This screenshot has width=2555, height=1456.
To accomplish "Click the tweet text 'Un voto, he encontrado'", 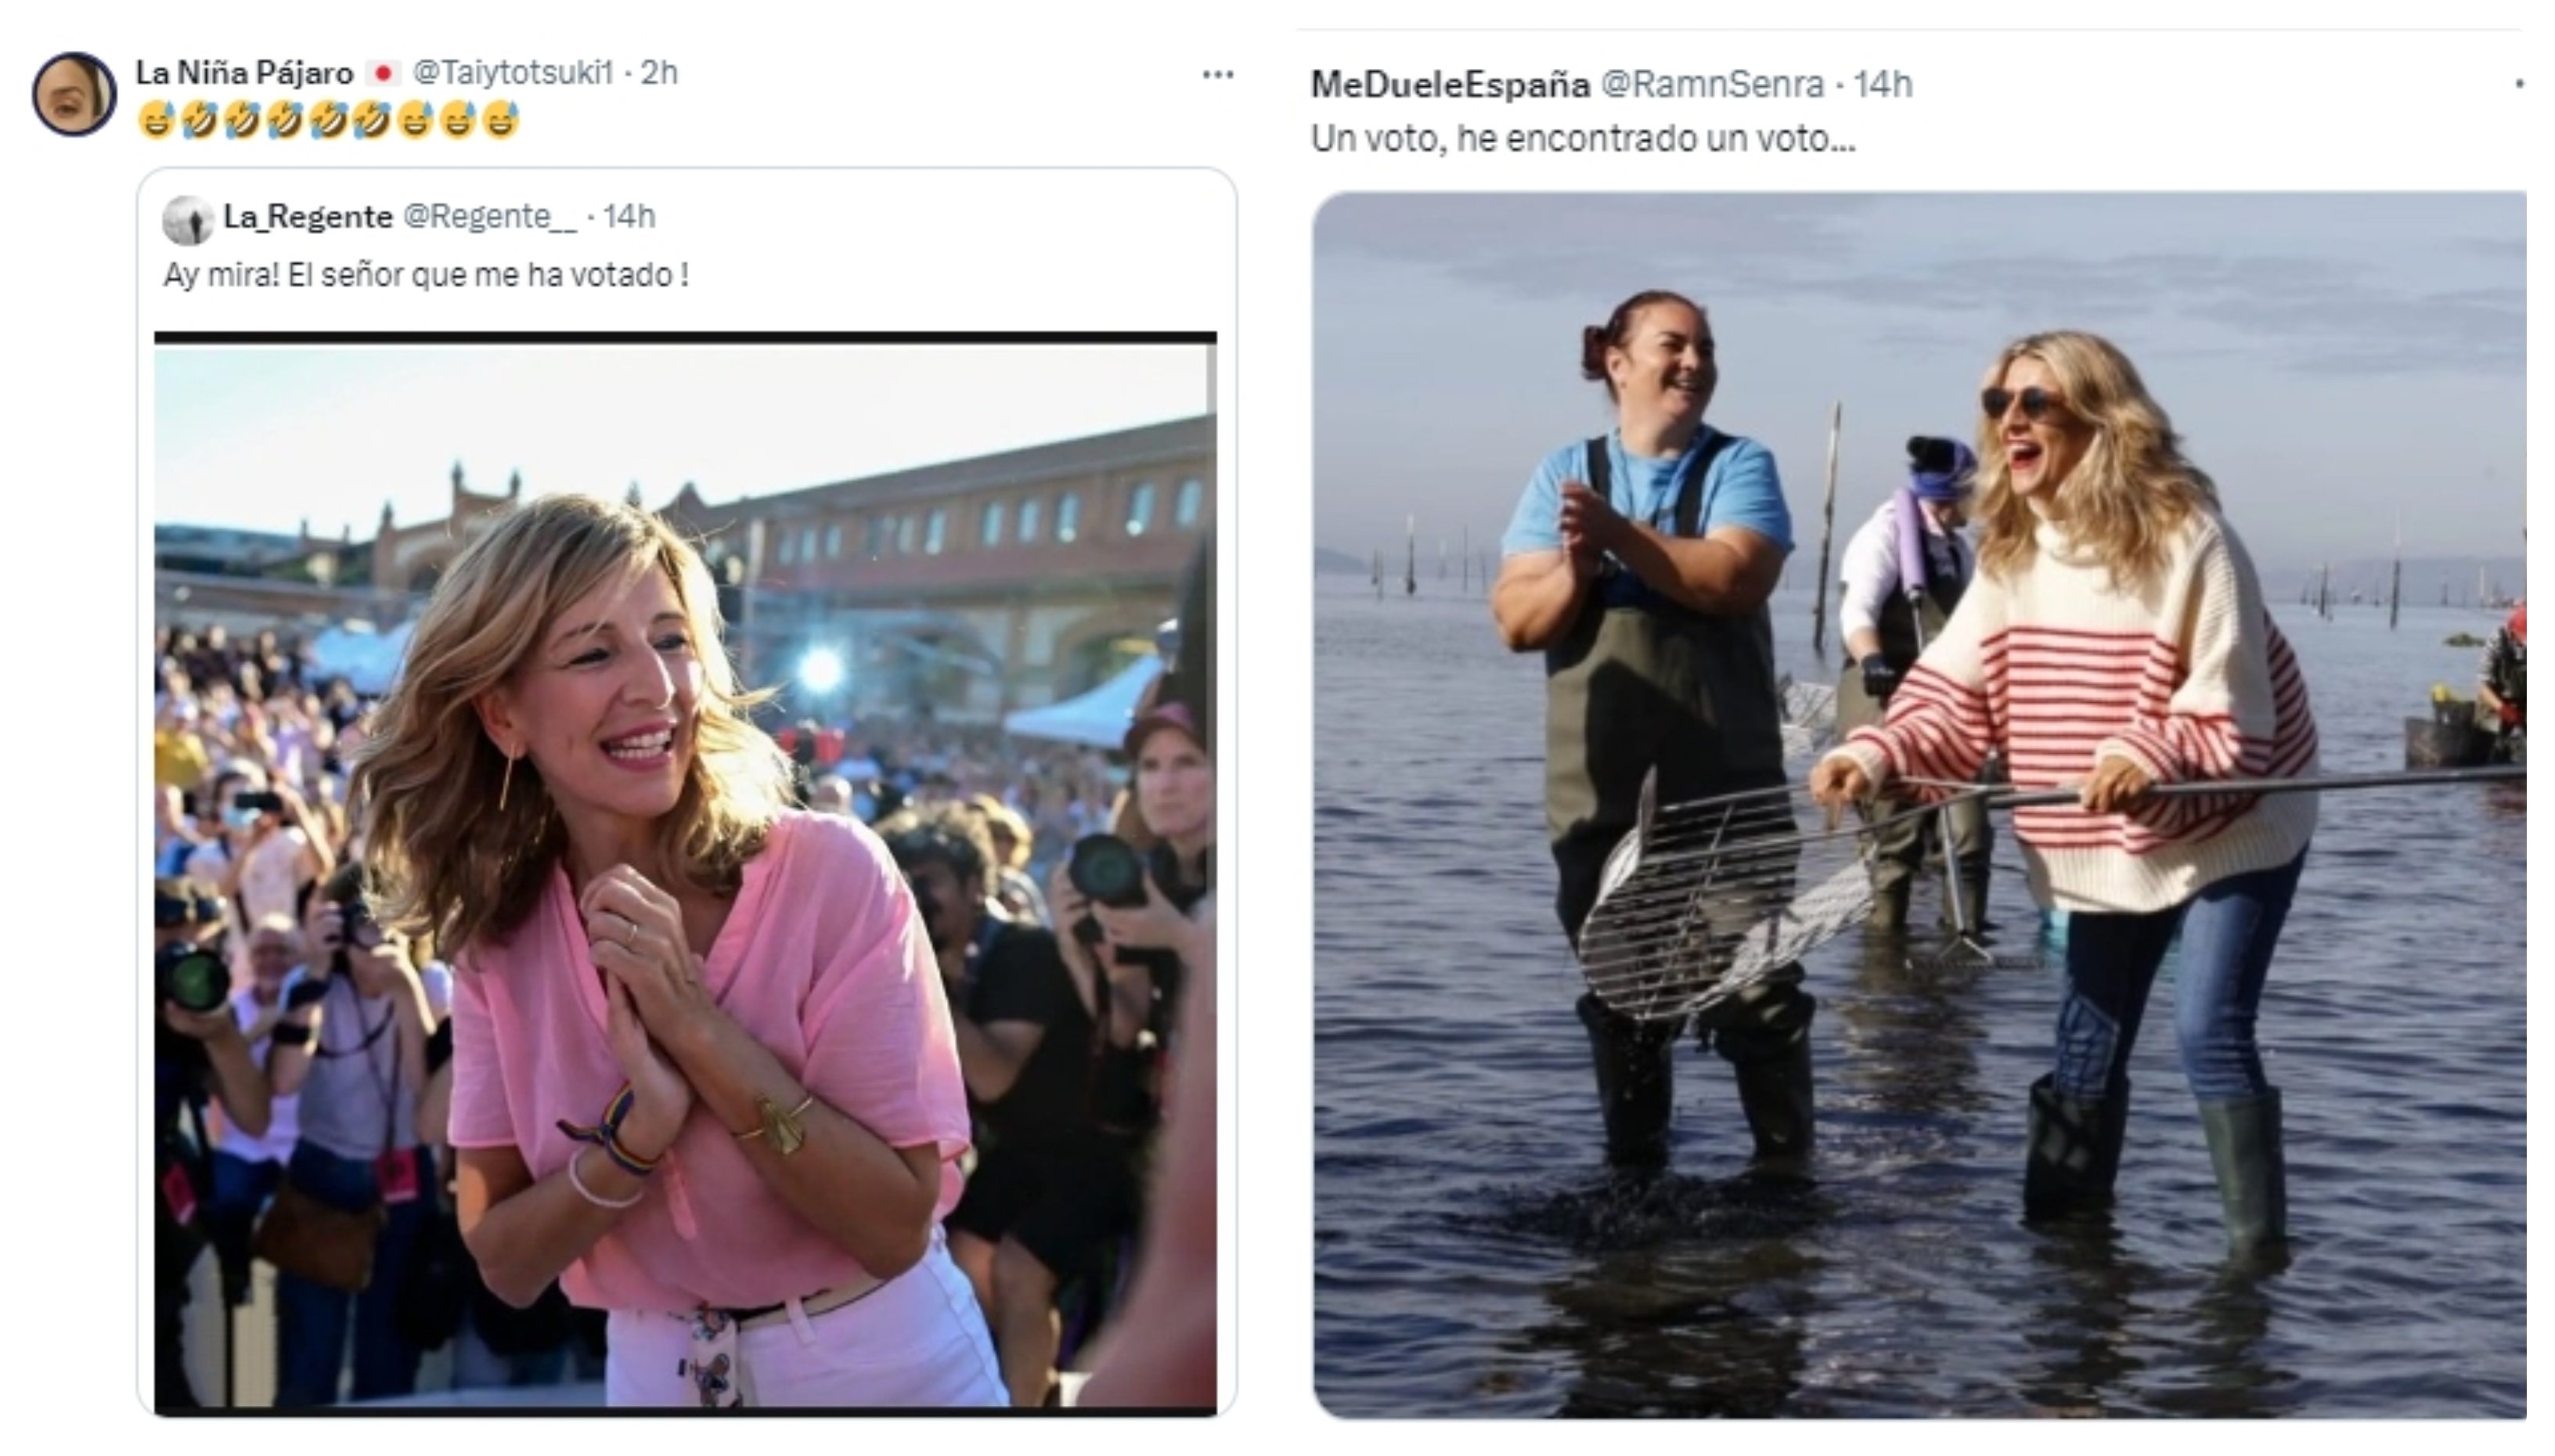I will [x=1582, y=139].
